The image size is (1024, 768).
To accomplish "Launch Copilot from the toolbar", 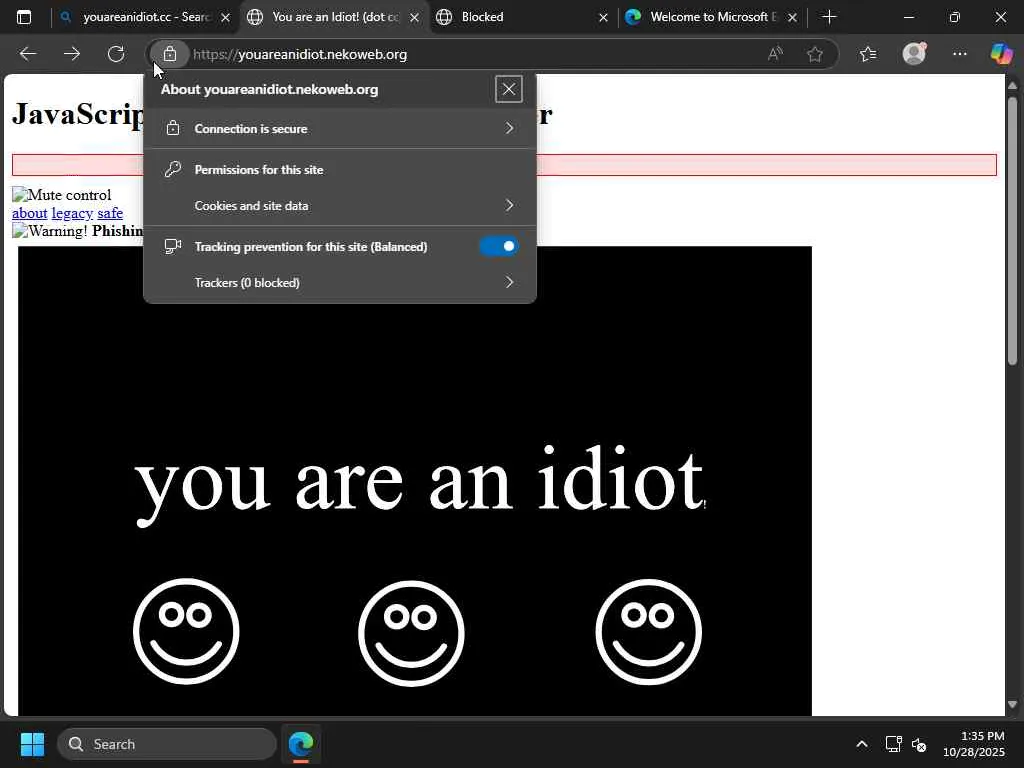I will (x=1001, y=54).
